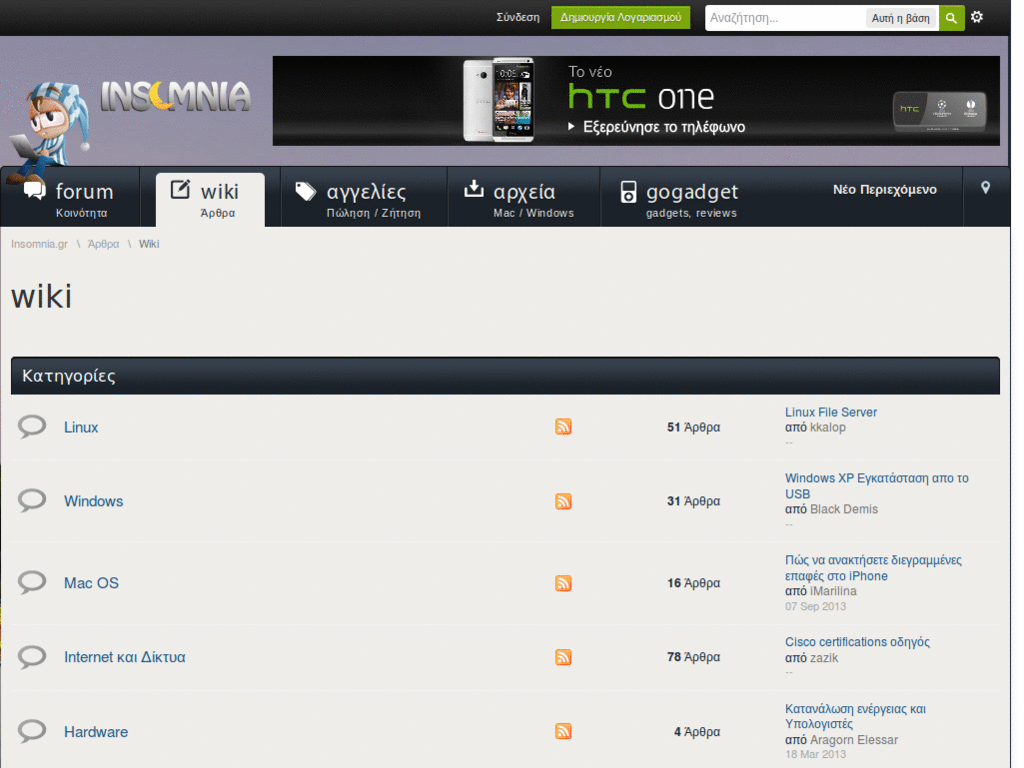Click the Insomnia mascot character image
The image size is (1024, 768).
(48, 131)
